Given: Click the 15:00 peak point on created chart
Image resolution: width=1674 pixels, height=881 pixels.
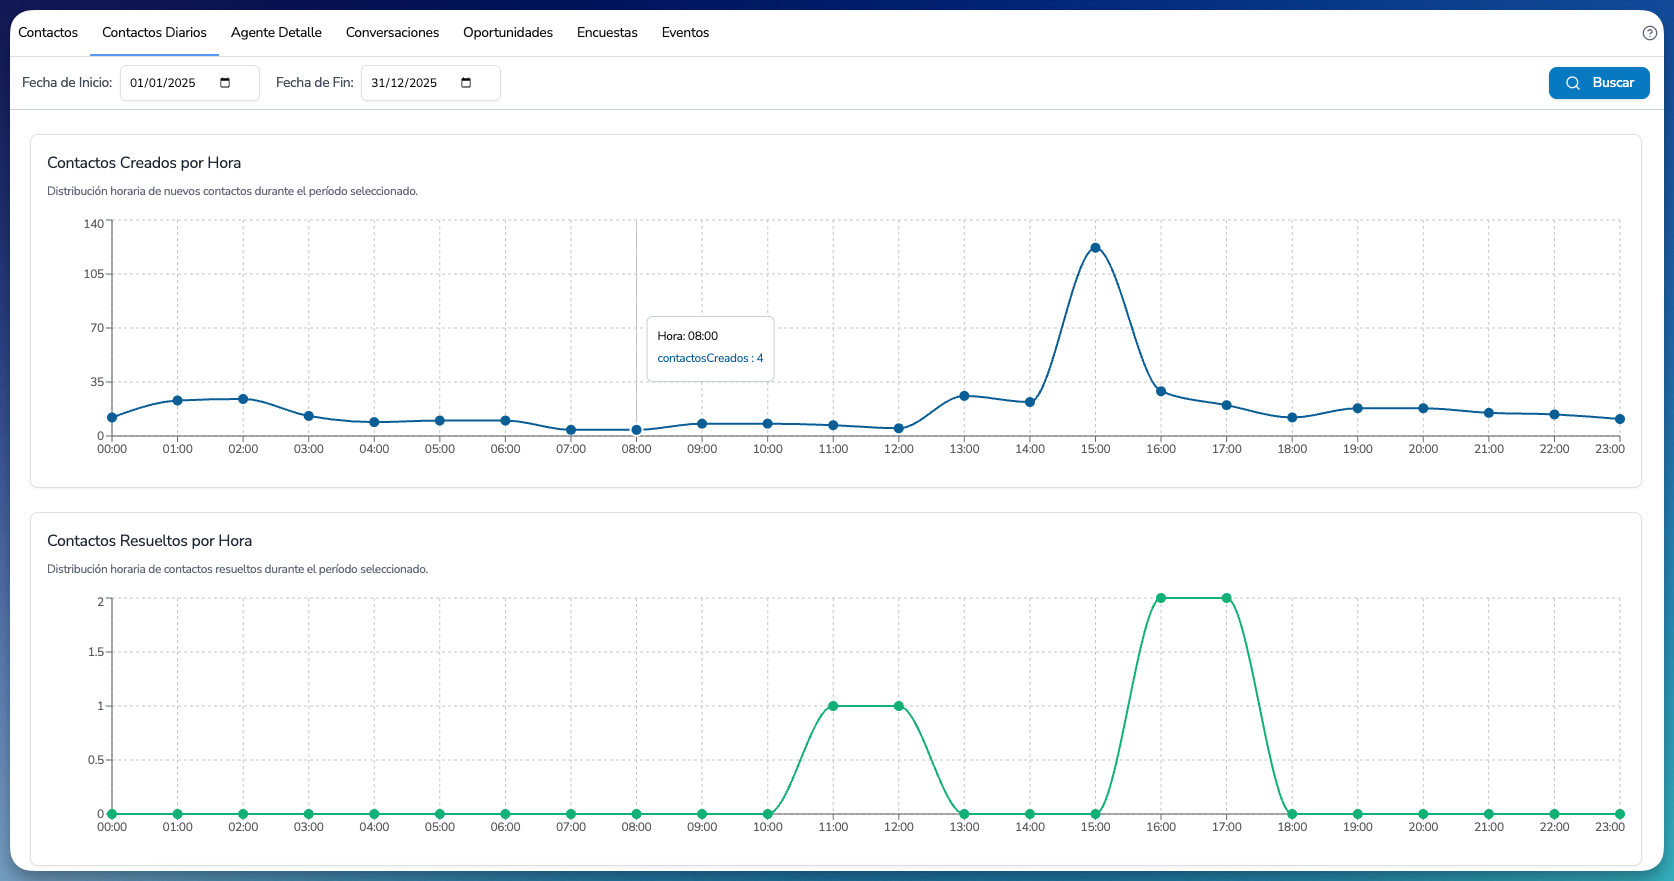Looking at the screenshot, I should (x=1095, y=248).
